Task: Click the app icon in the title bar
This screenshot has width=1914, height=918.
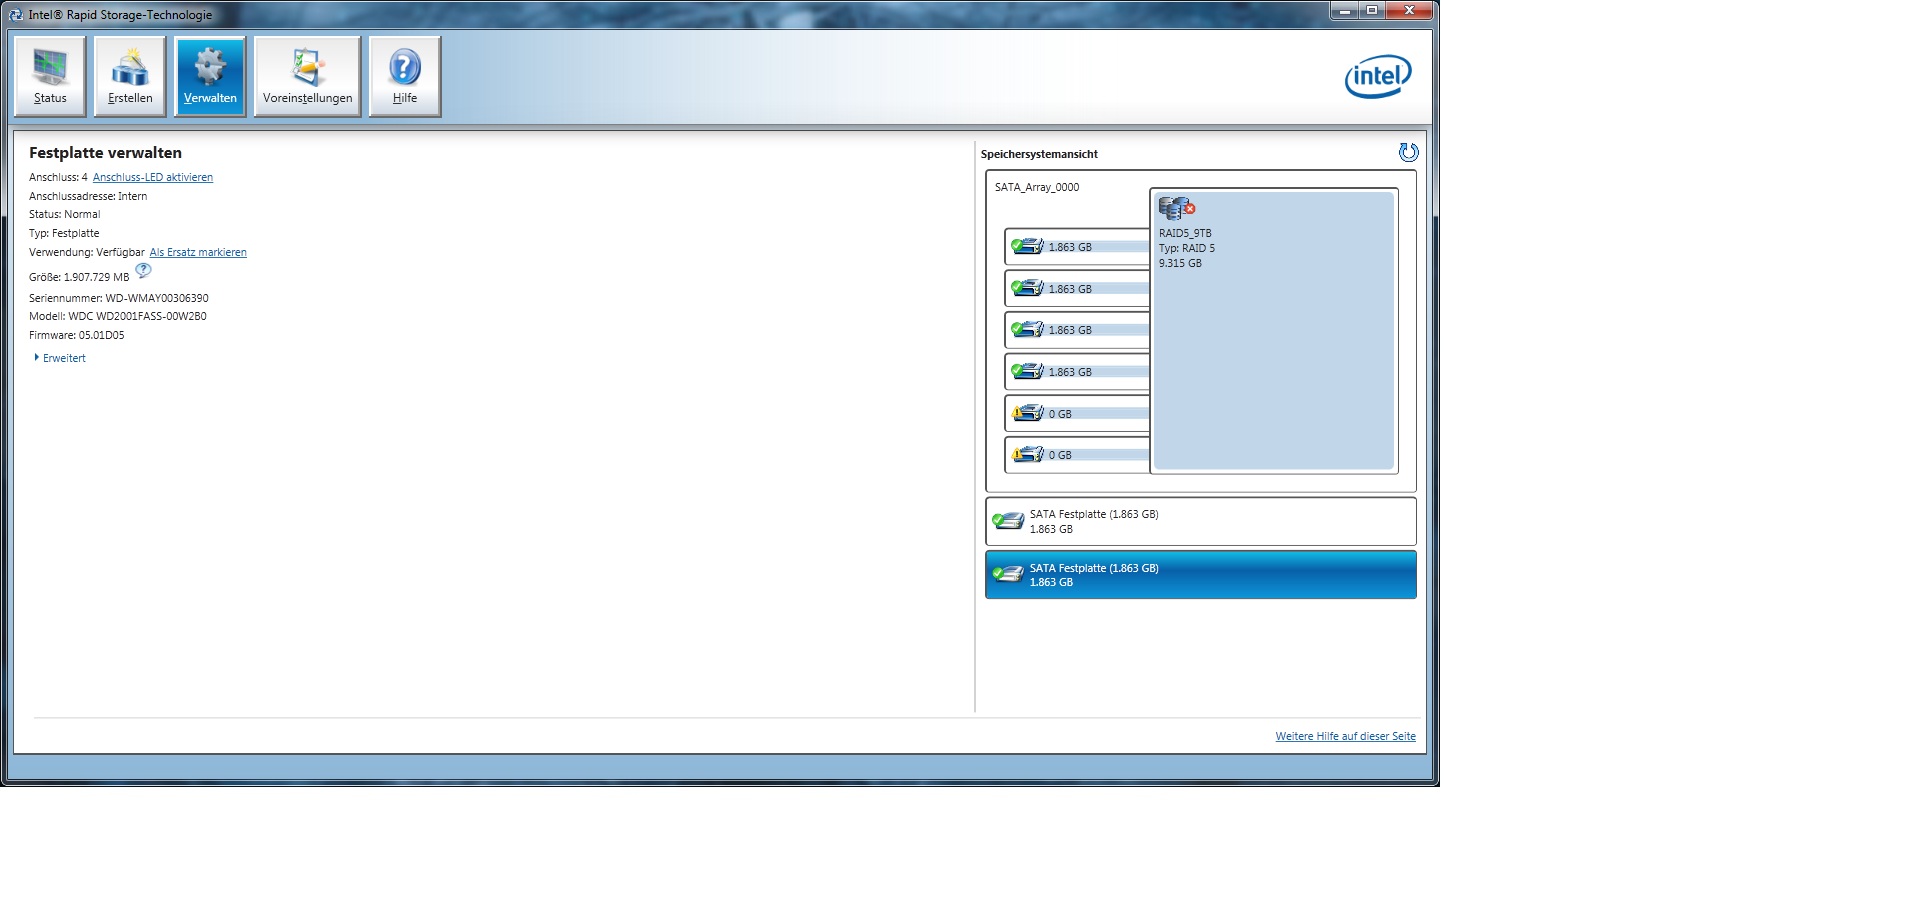Action: pos(15,15)
